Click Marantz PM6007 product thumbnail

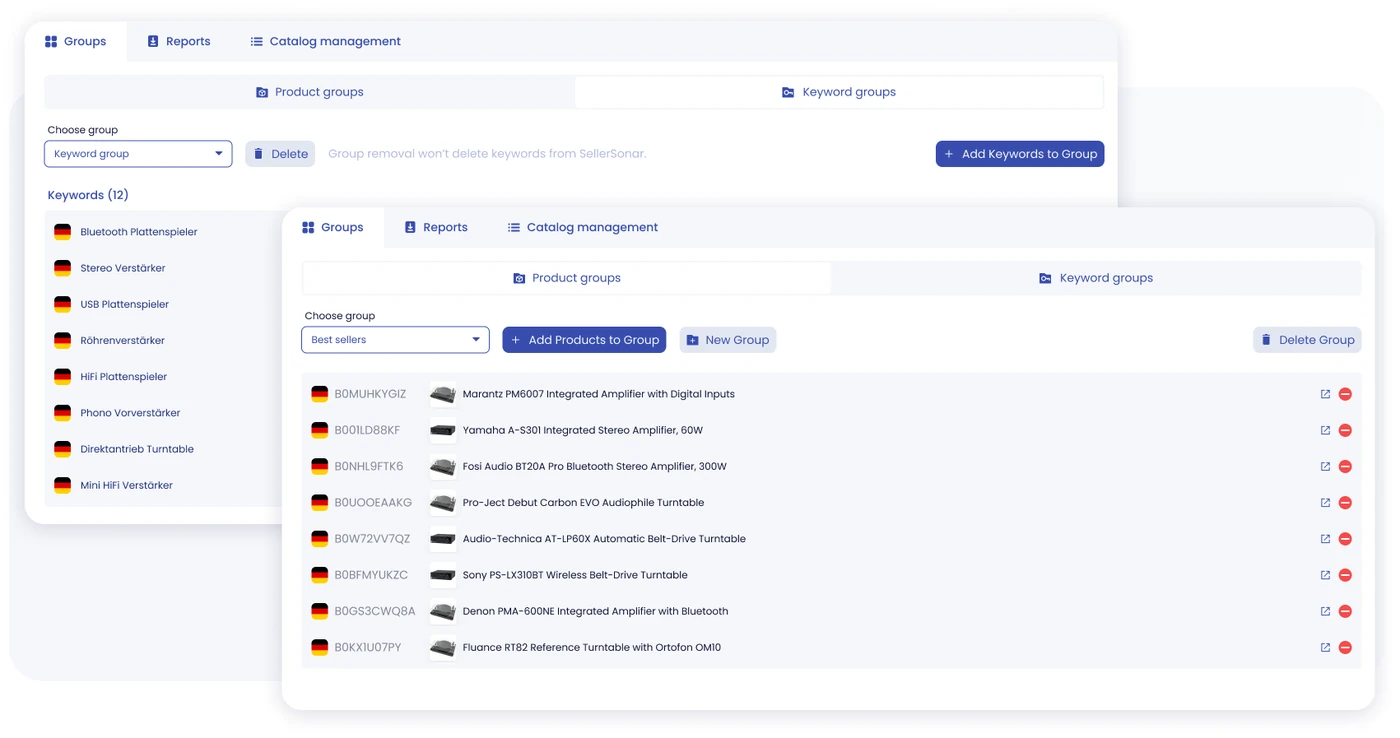442,394
